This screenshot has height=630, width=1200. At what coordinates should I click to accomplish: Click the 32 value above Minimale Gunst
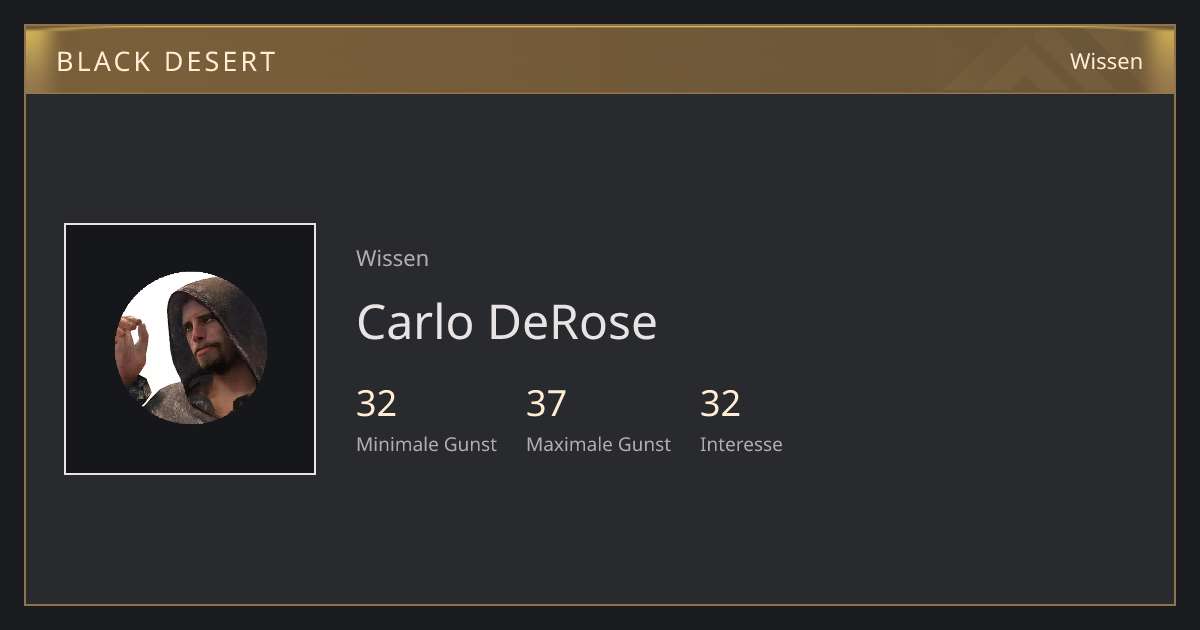click(x=376, y=403)
